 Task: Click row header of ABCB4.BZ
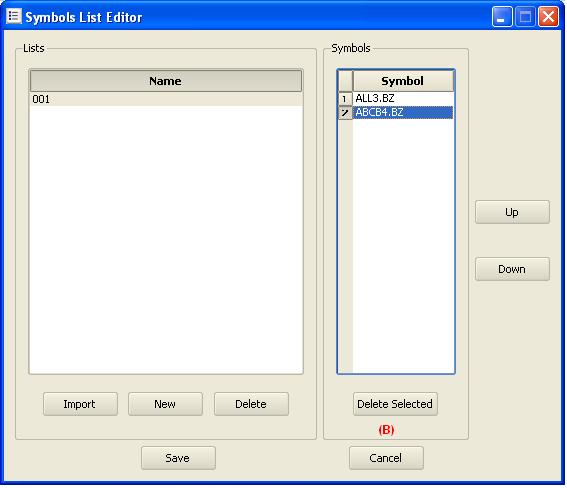pos(345,113)
